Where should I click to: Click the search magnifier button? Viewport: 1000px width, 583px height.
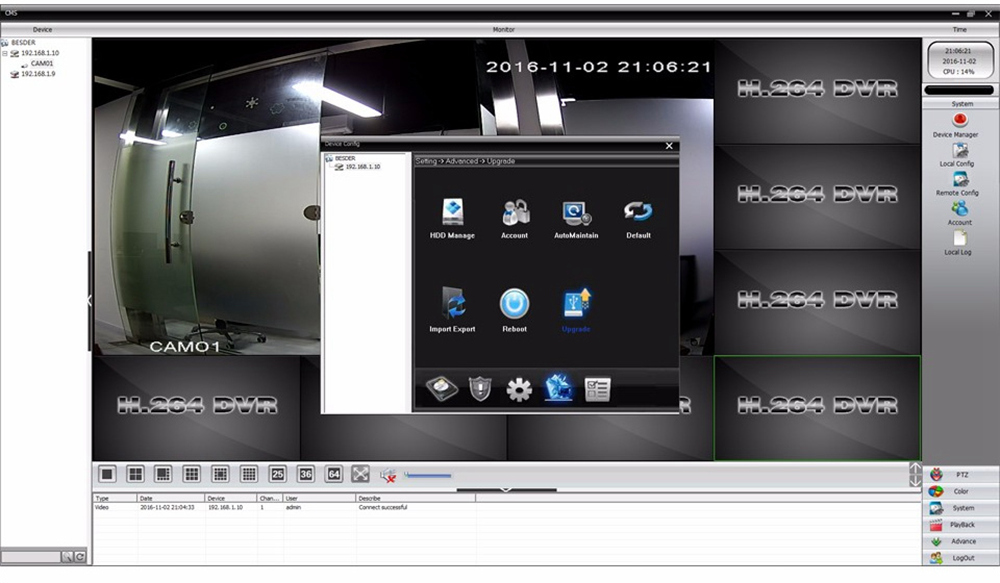click(67, 557)
